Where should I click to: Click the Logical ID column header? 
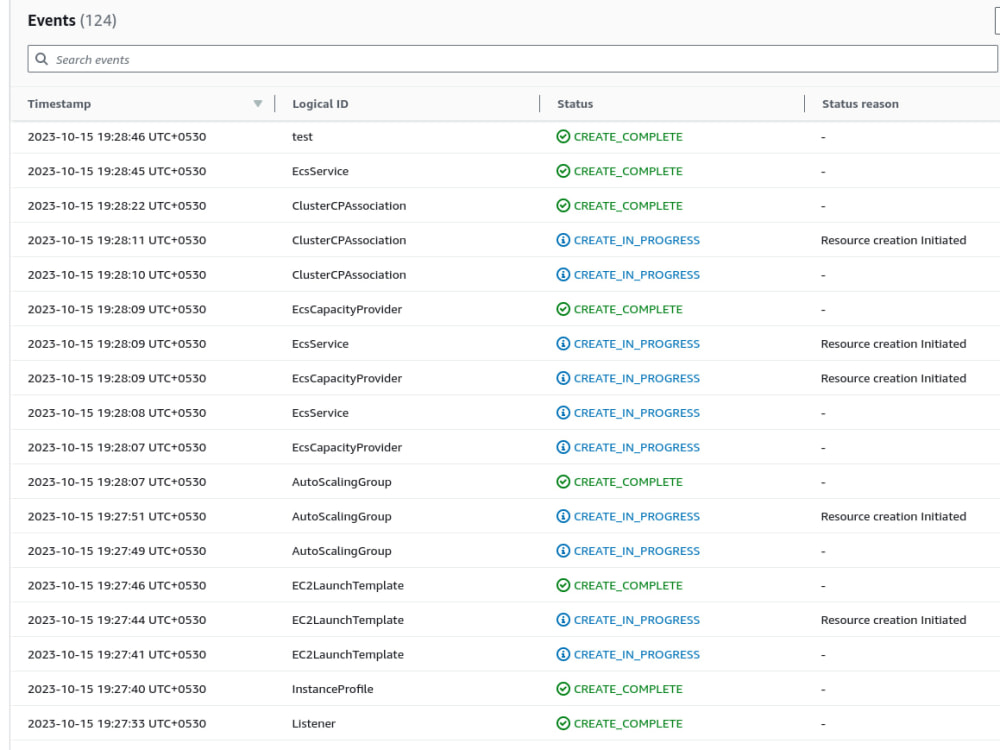320,103
